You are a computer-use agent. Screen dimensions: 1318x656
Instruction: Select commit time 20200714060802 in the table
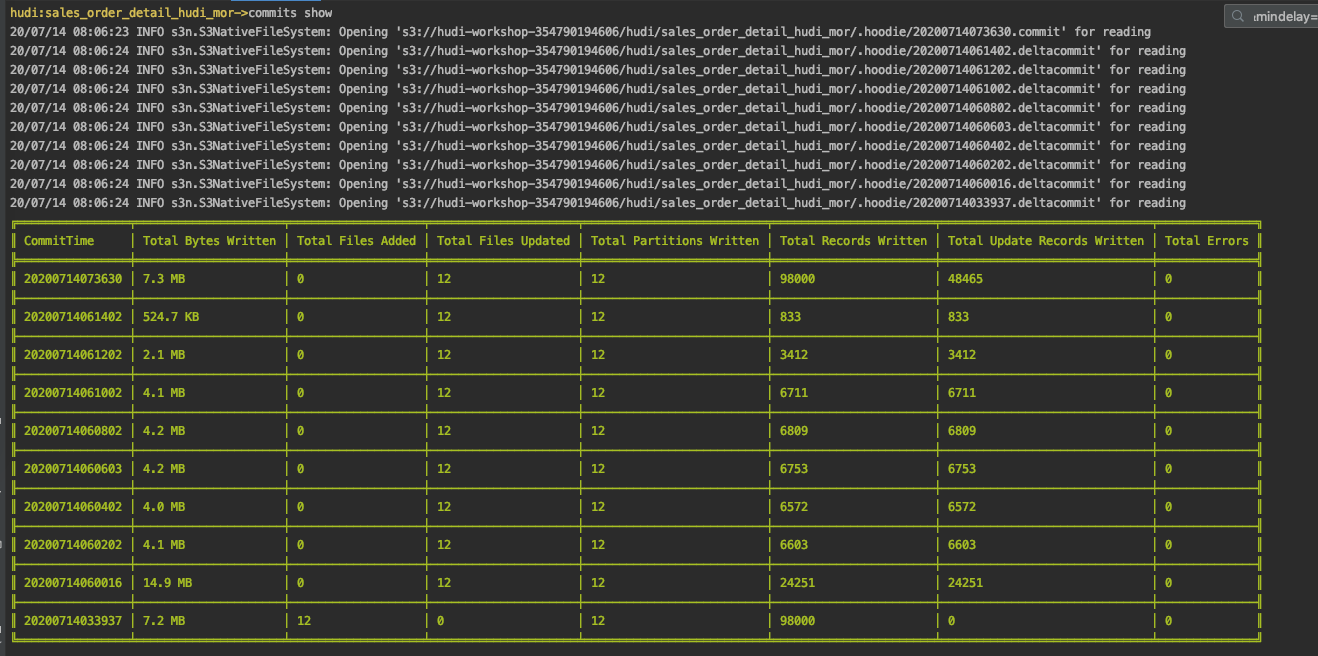pos(73,431)
